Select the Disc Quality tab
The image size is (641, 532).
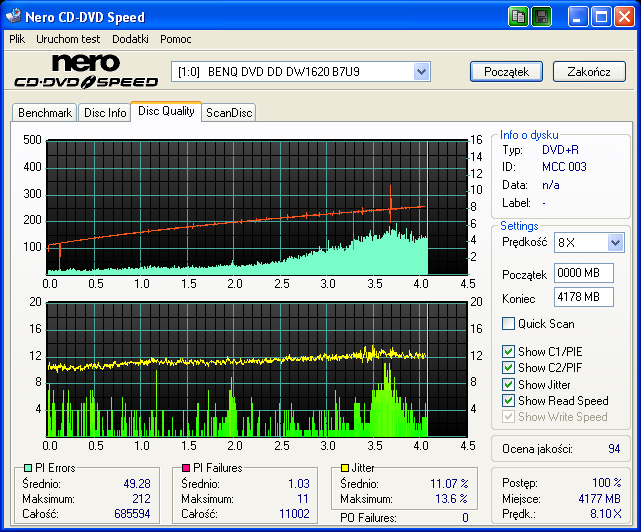tap(166, 111)
